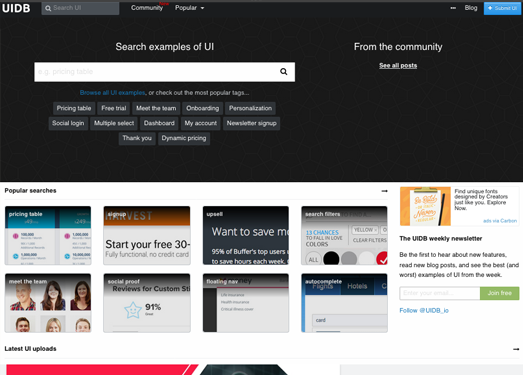
Task: Select the My account tag
Action: click(x=200, y=123)
